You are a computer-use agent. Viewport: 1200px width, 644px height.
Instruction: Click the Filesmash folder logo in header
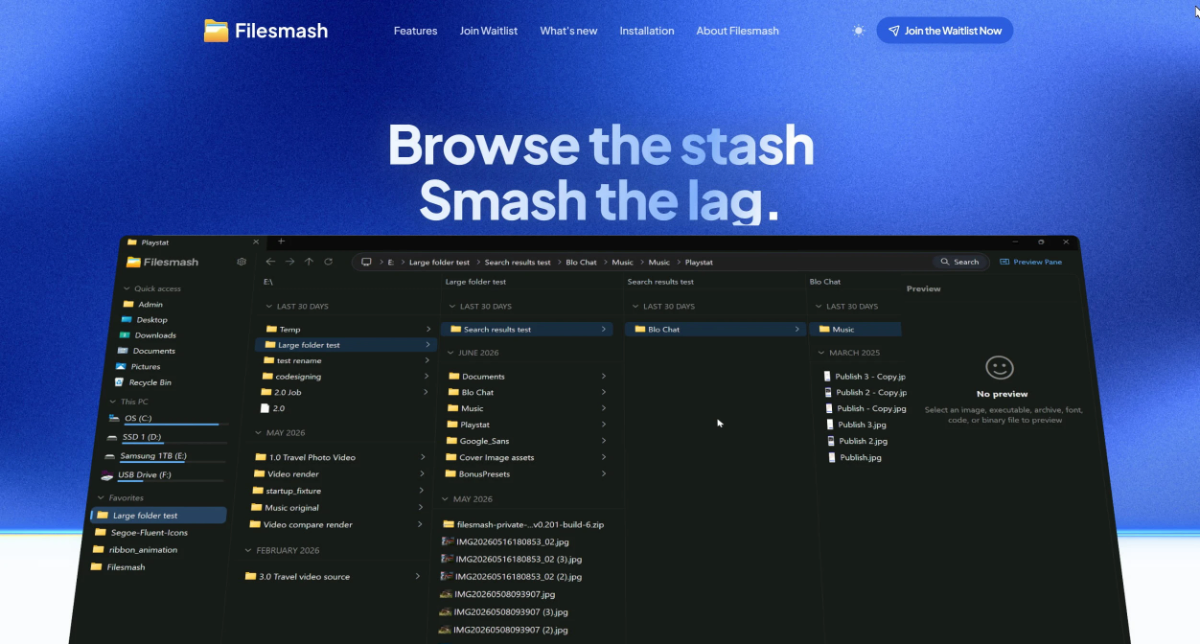(216, 31)
